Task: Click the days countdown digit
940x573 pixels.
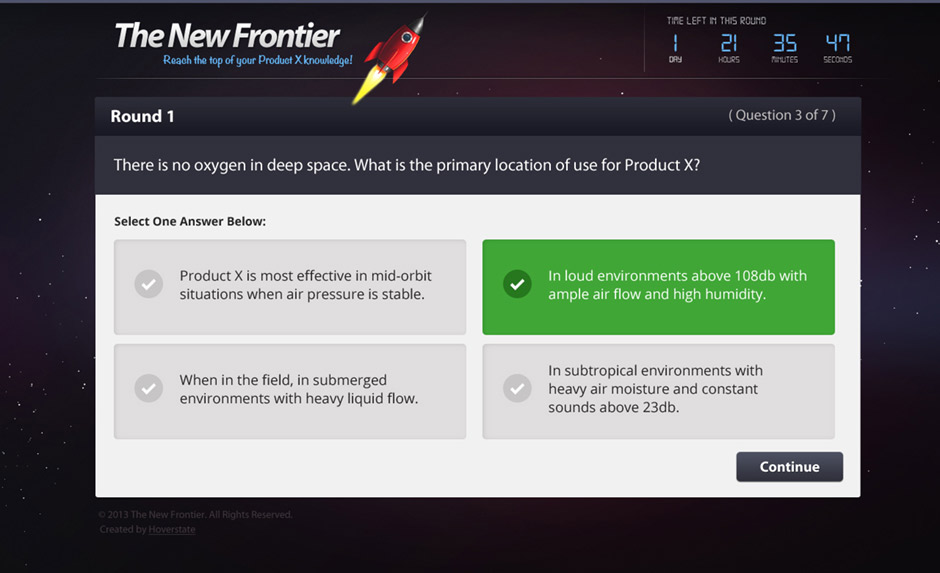Action: [676, 43]
